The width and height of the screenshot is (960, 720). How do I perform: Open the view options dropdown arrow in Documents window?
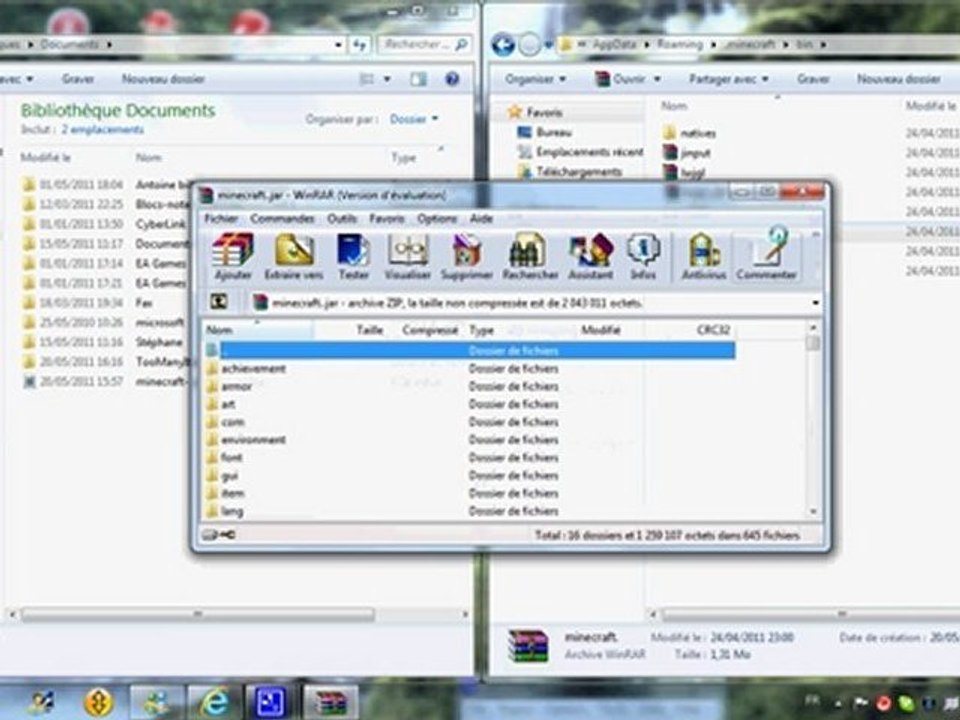tap(387, 79)
